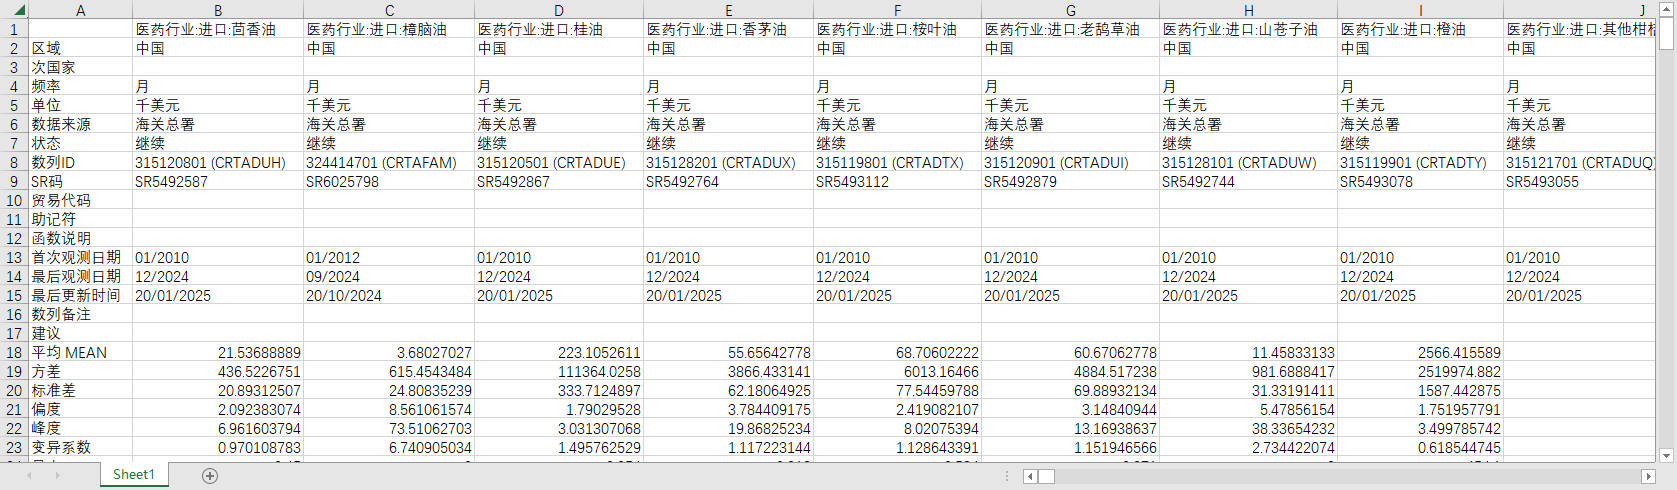Screen dimensions: 1677x490
Task: Click the '平均 MEAN' label cell
Action: 80,352
